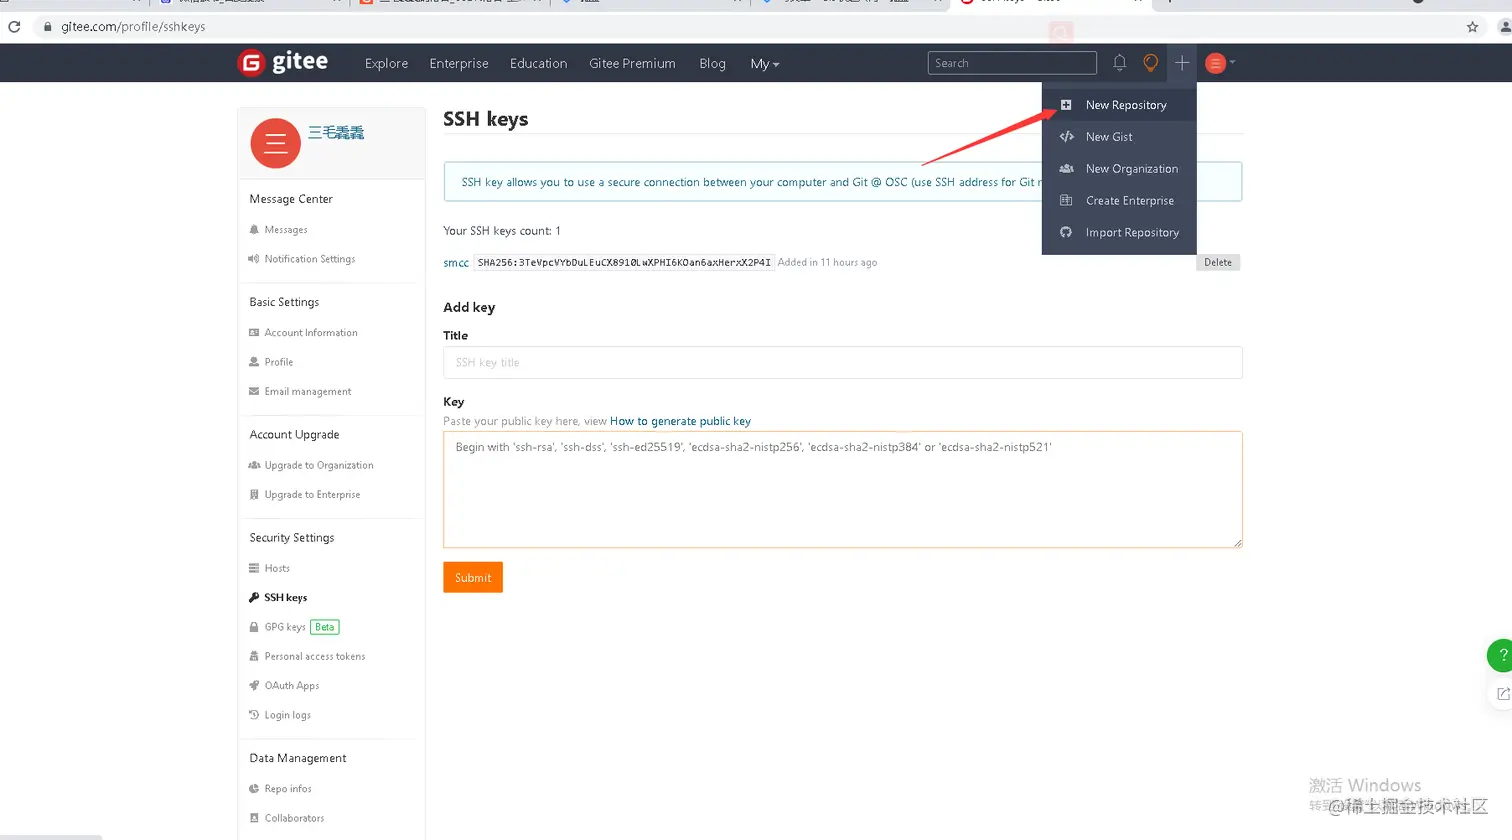The image size is (1512, 840).
Task: Click the Personal access tokens icon
Action: click(254, 656)
